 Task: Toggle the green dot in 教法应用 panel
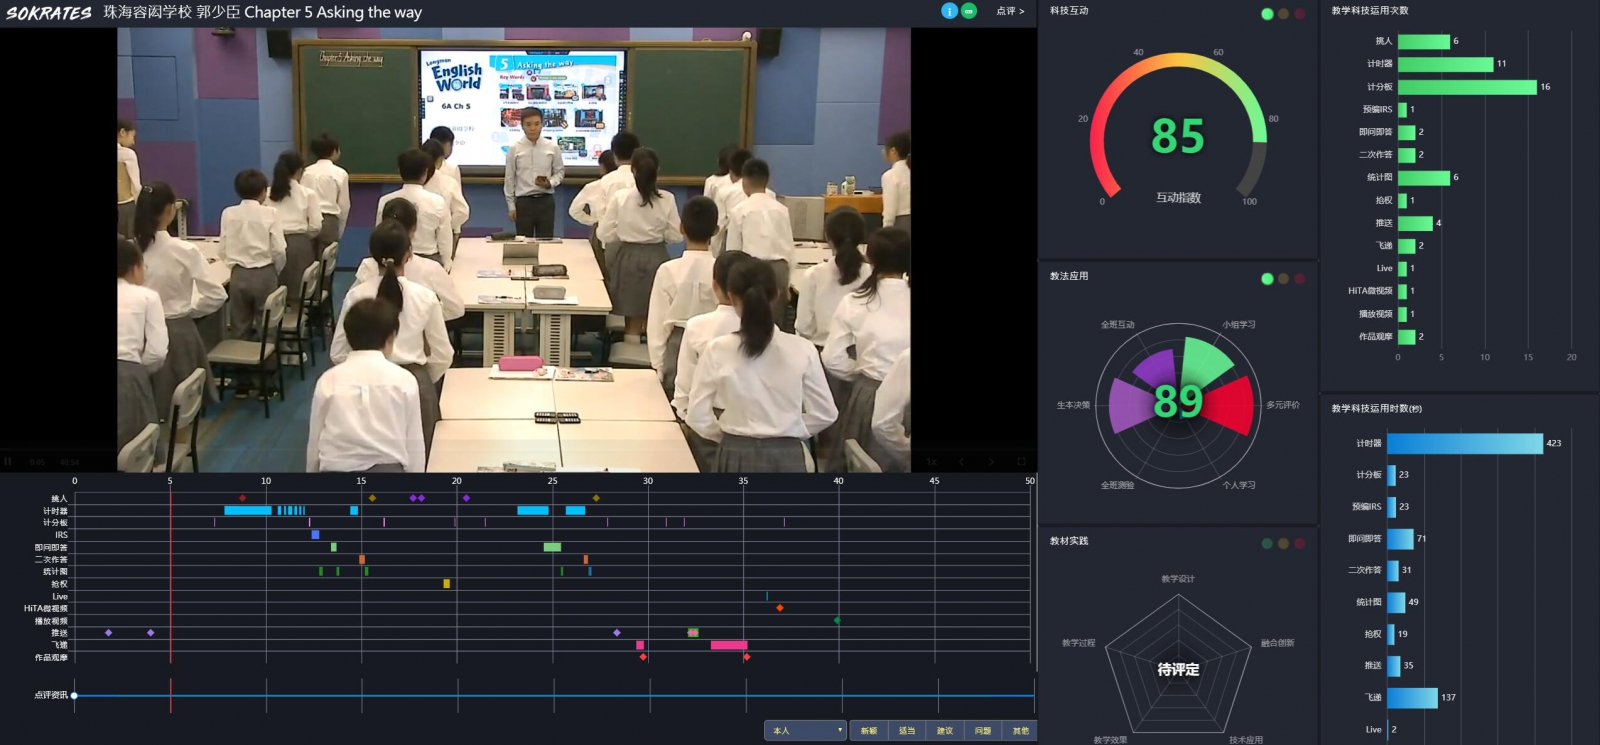1267,279
